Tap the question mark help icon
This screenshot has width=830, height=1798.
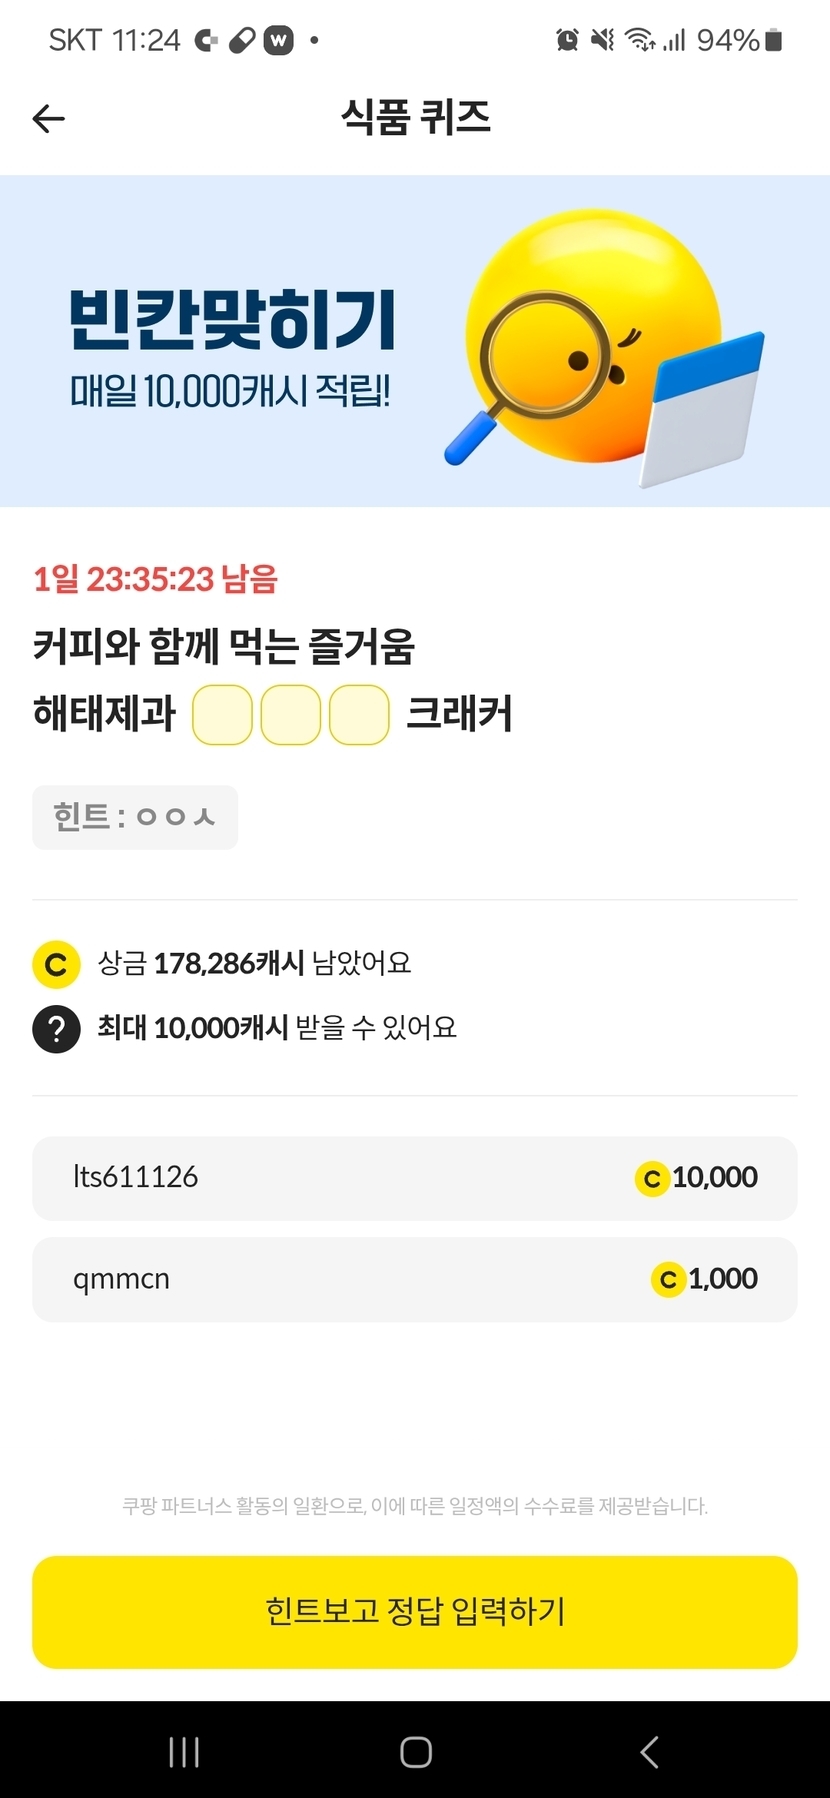pyautogui.click(x=56, y=1028)
